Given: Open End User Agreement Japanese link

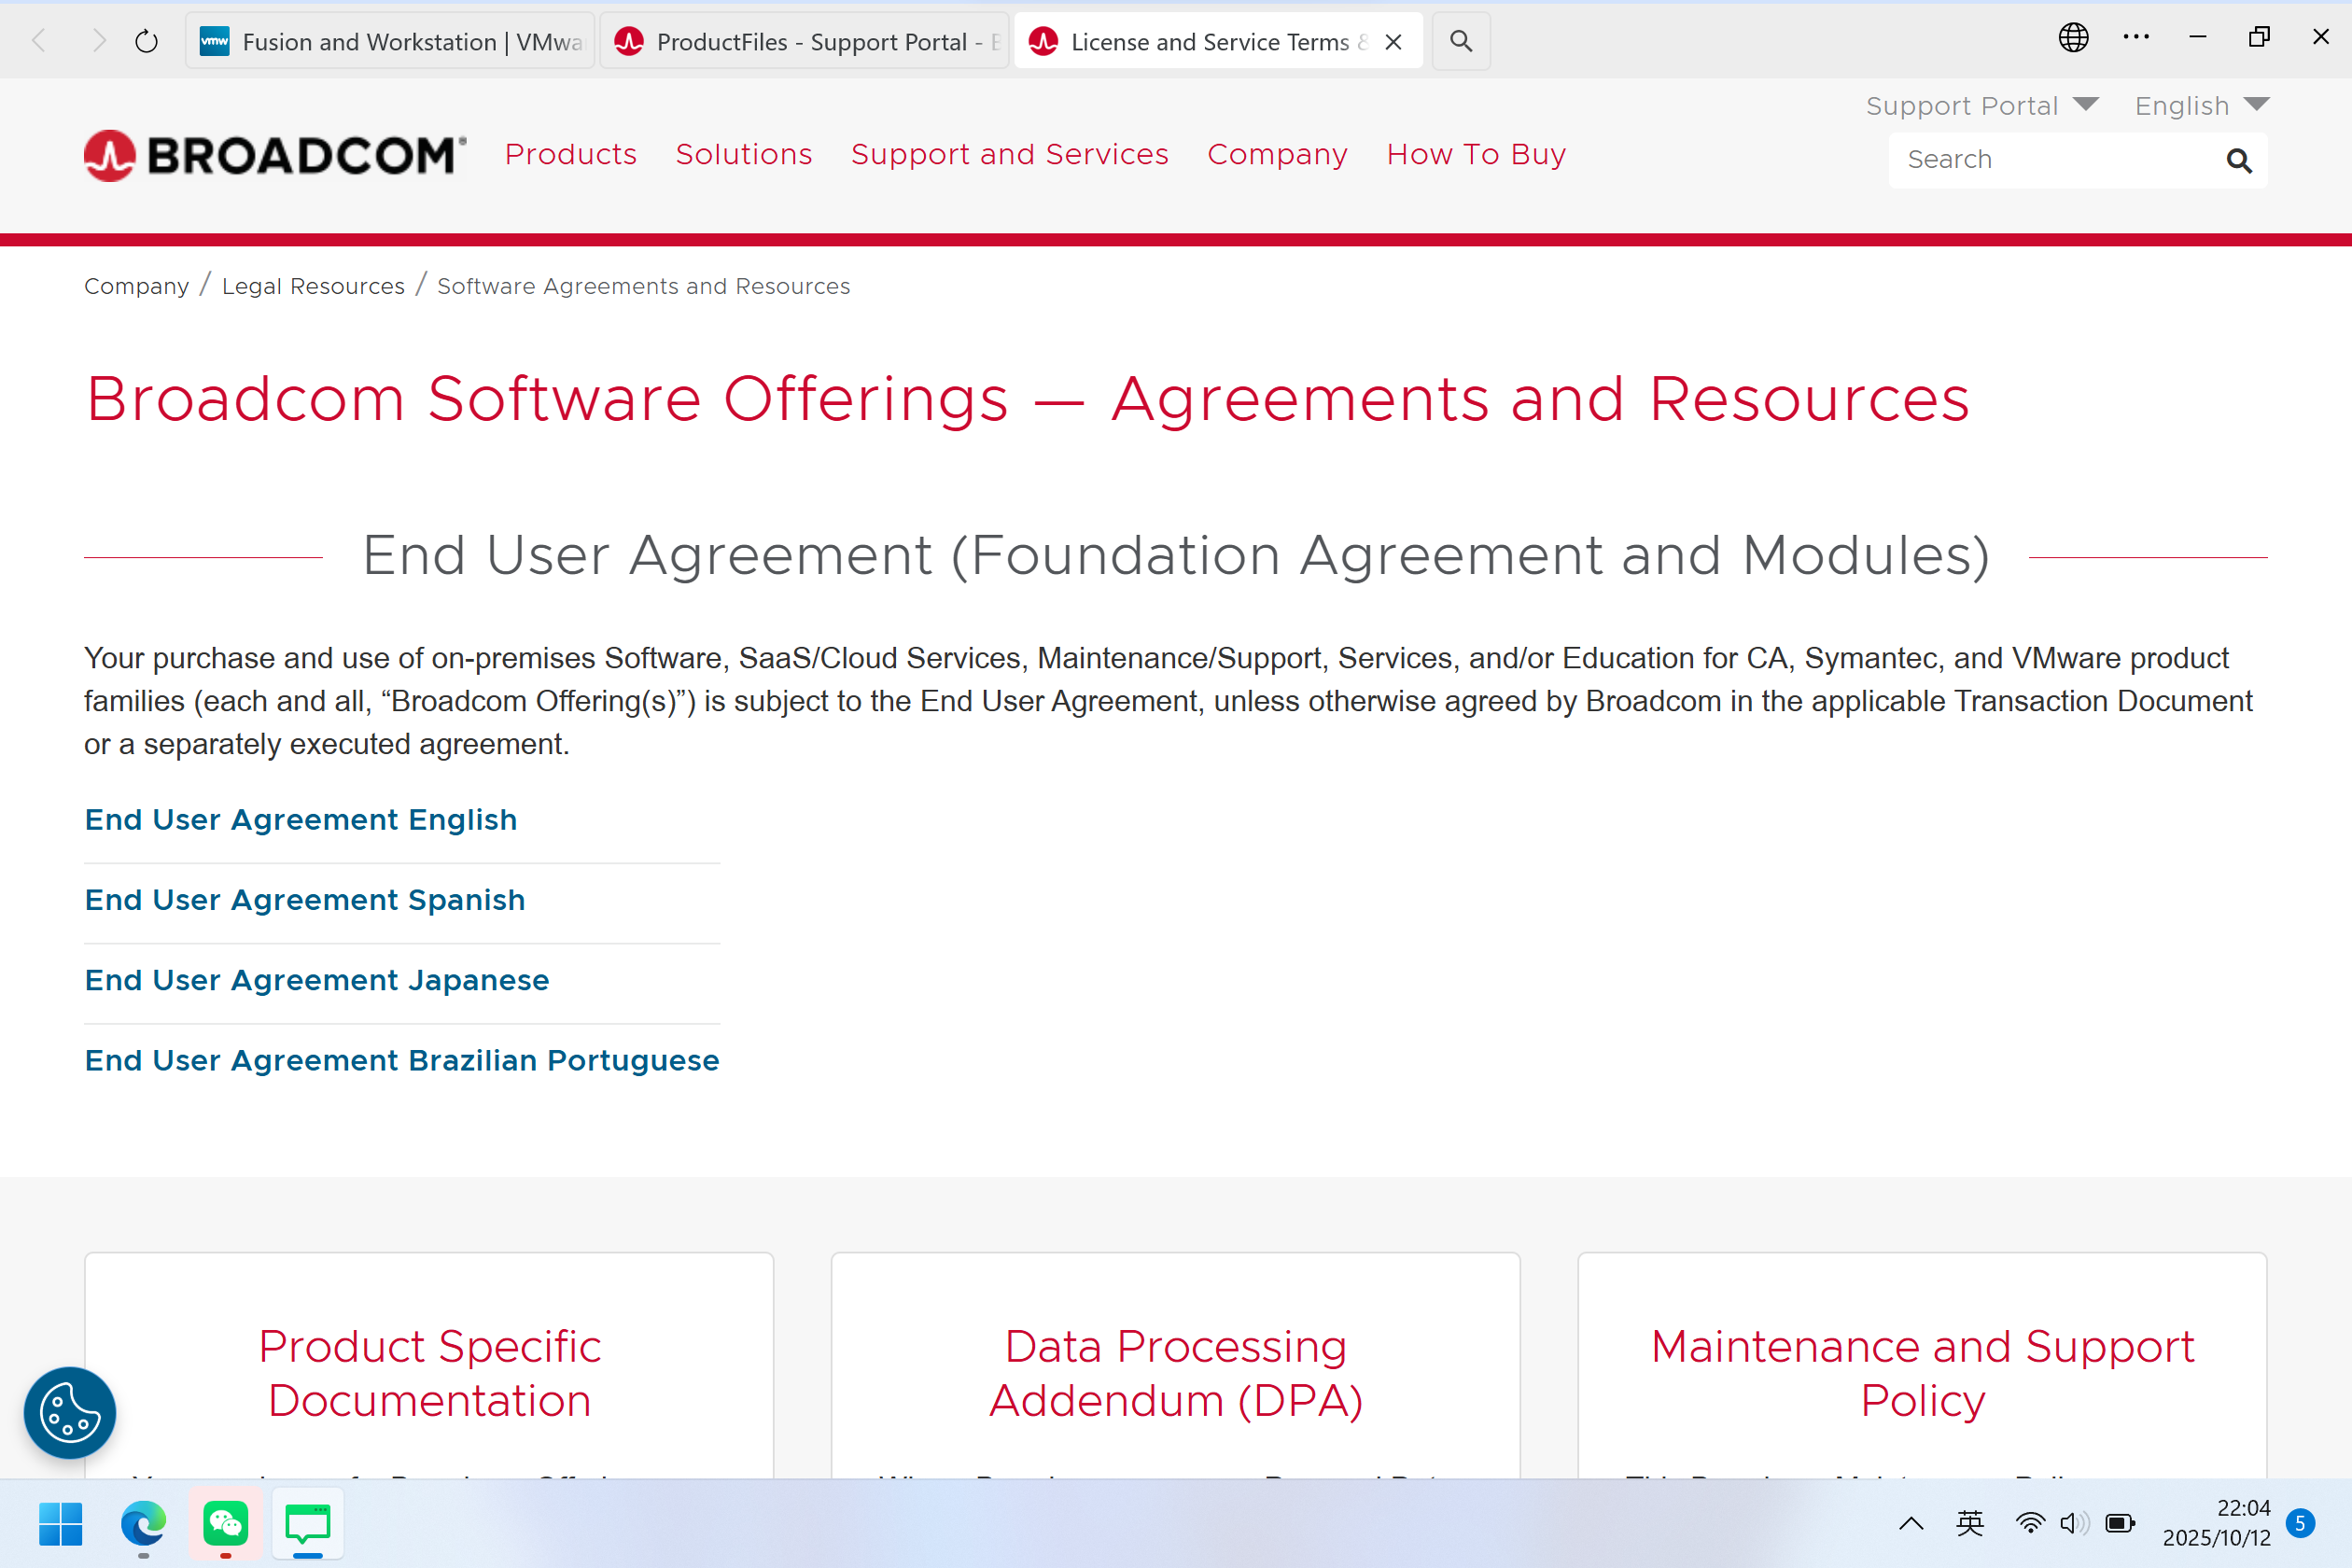Looking at the screenshot, I should pyautogui.click(x=317, y=979).
